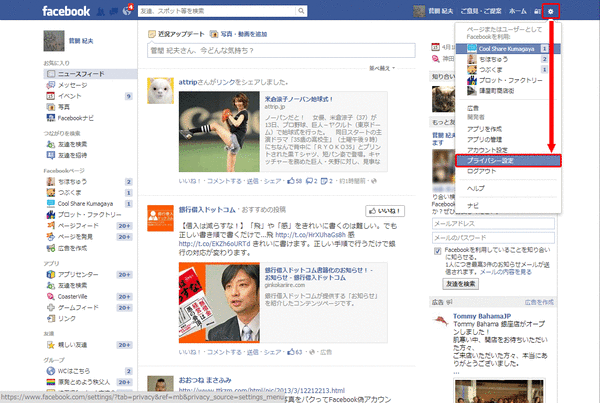Click おおつね まさふみ name link

pyautogui.click(x=205, y=380)
